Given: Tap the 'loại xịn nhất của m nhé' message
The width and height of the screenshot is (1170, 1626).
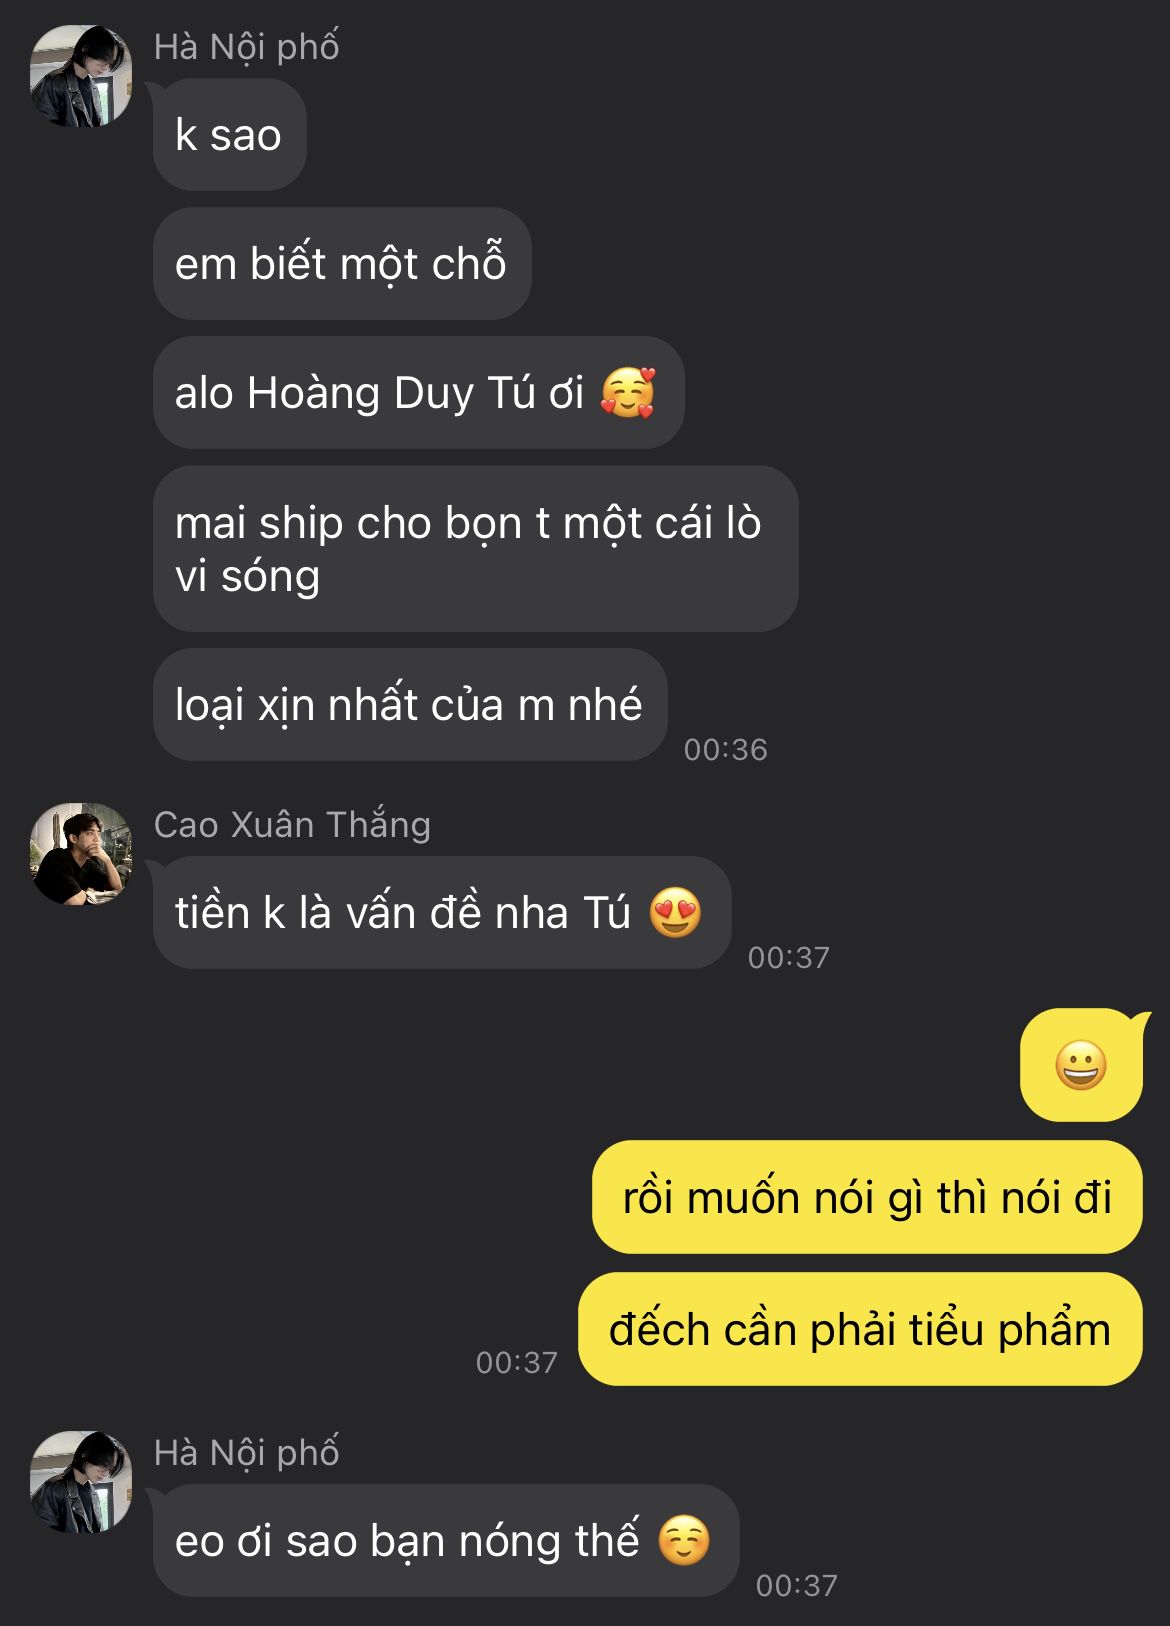Looking at the screenshot, I should click(410, 705).
